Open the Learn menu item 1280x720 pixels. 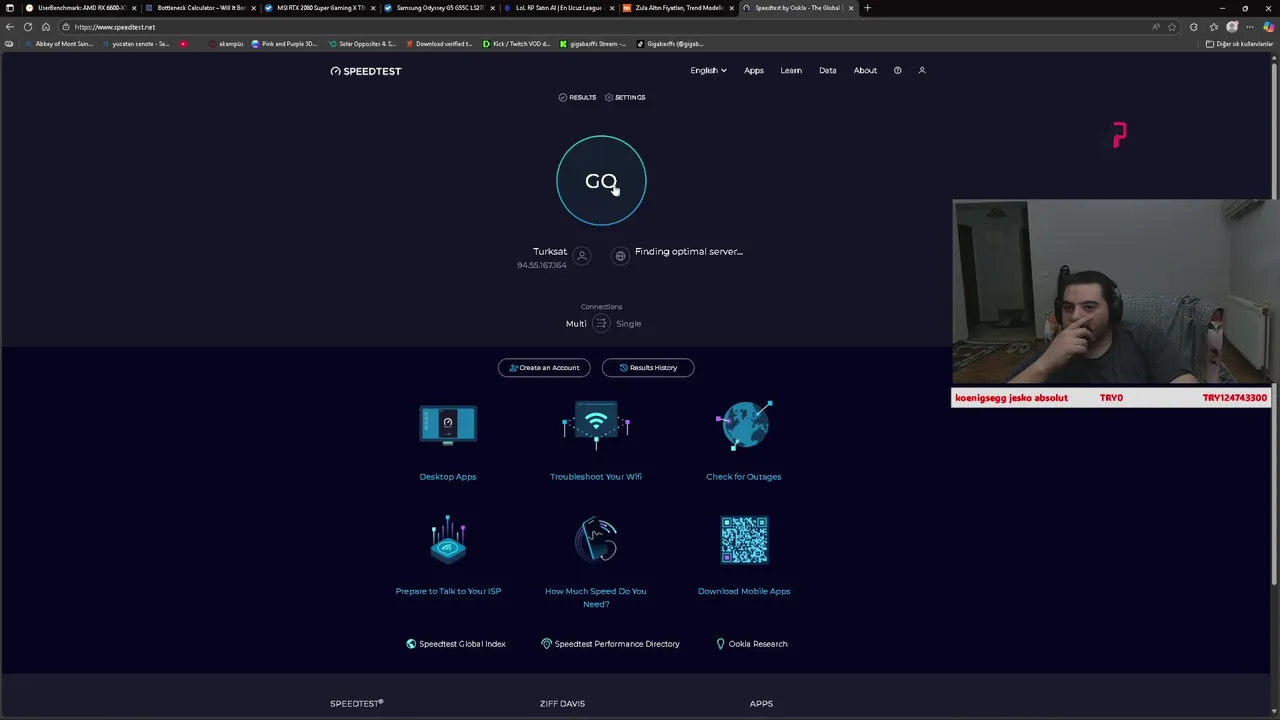(791, 71)
